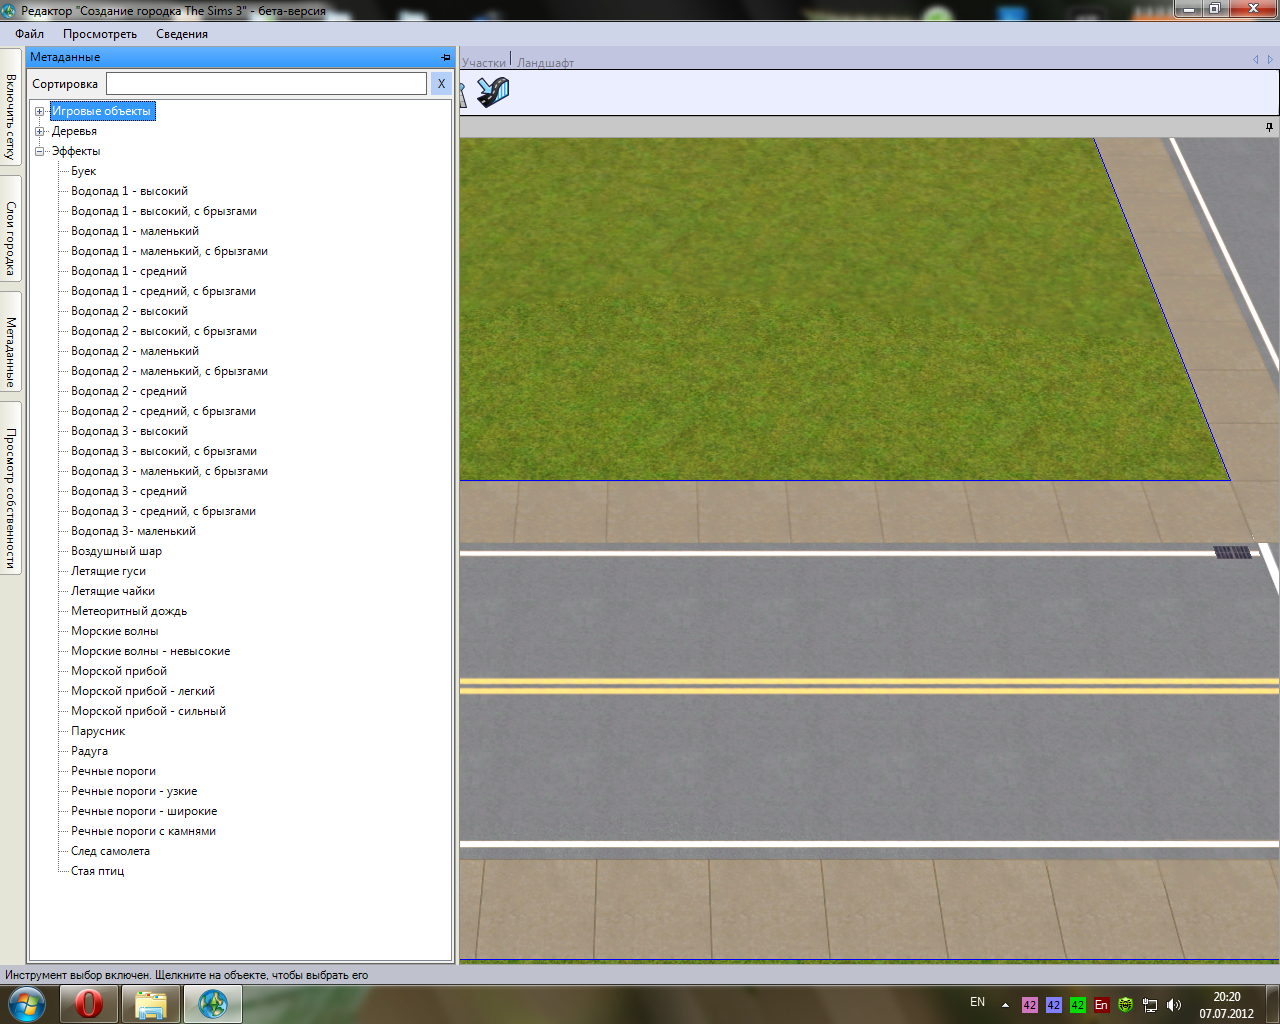Collapse the Эффекты tree node

[x=40, y=152]
